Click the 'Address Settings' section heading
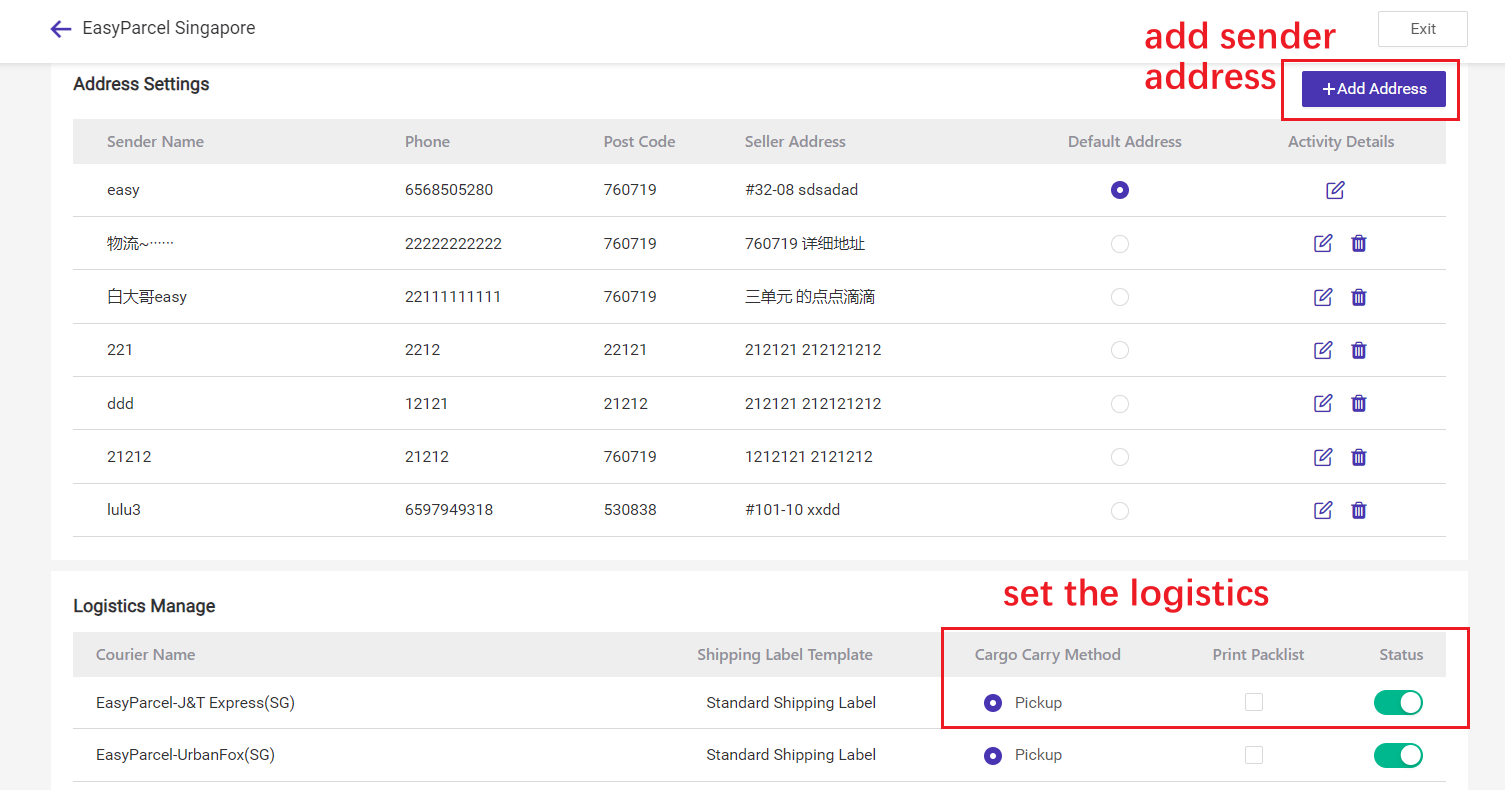The width and height of the screenshot is (1505, 790). click(141, 84)
